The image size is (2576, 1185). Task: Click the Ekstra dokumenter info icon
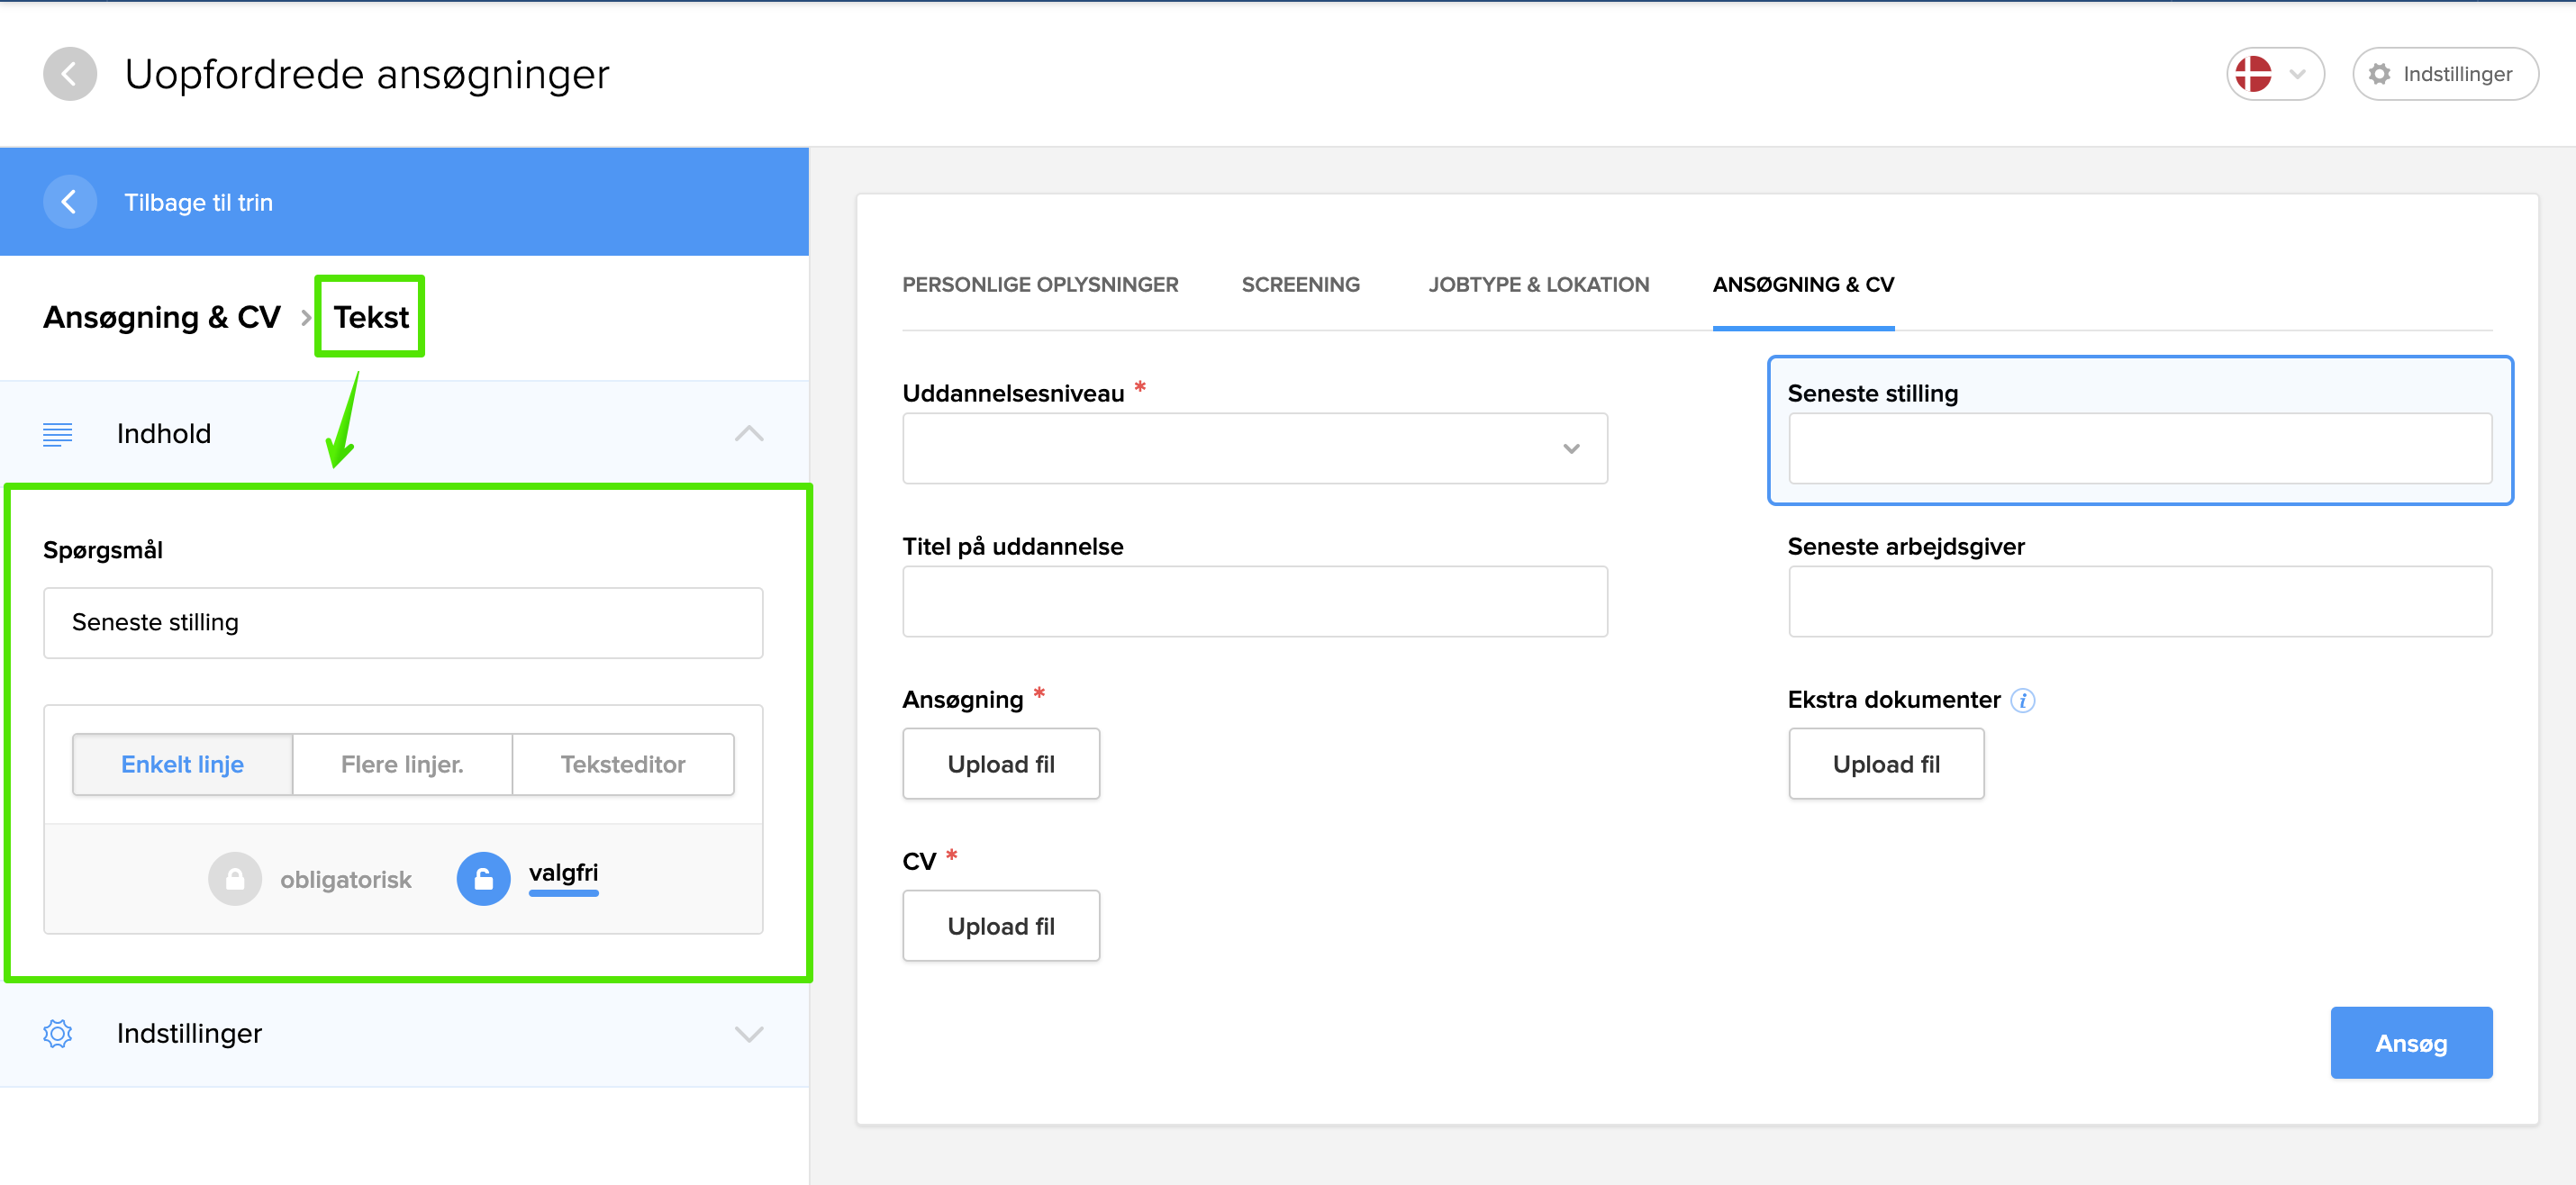(2022, 700)
